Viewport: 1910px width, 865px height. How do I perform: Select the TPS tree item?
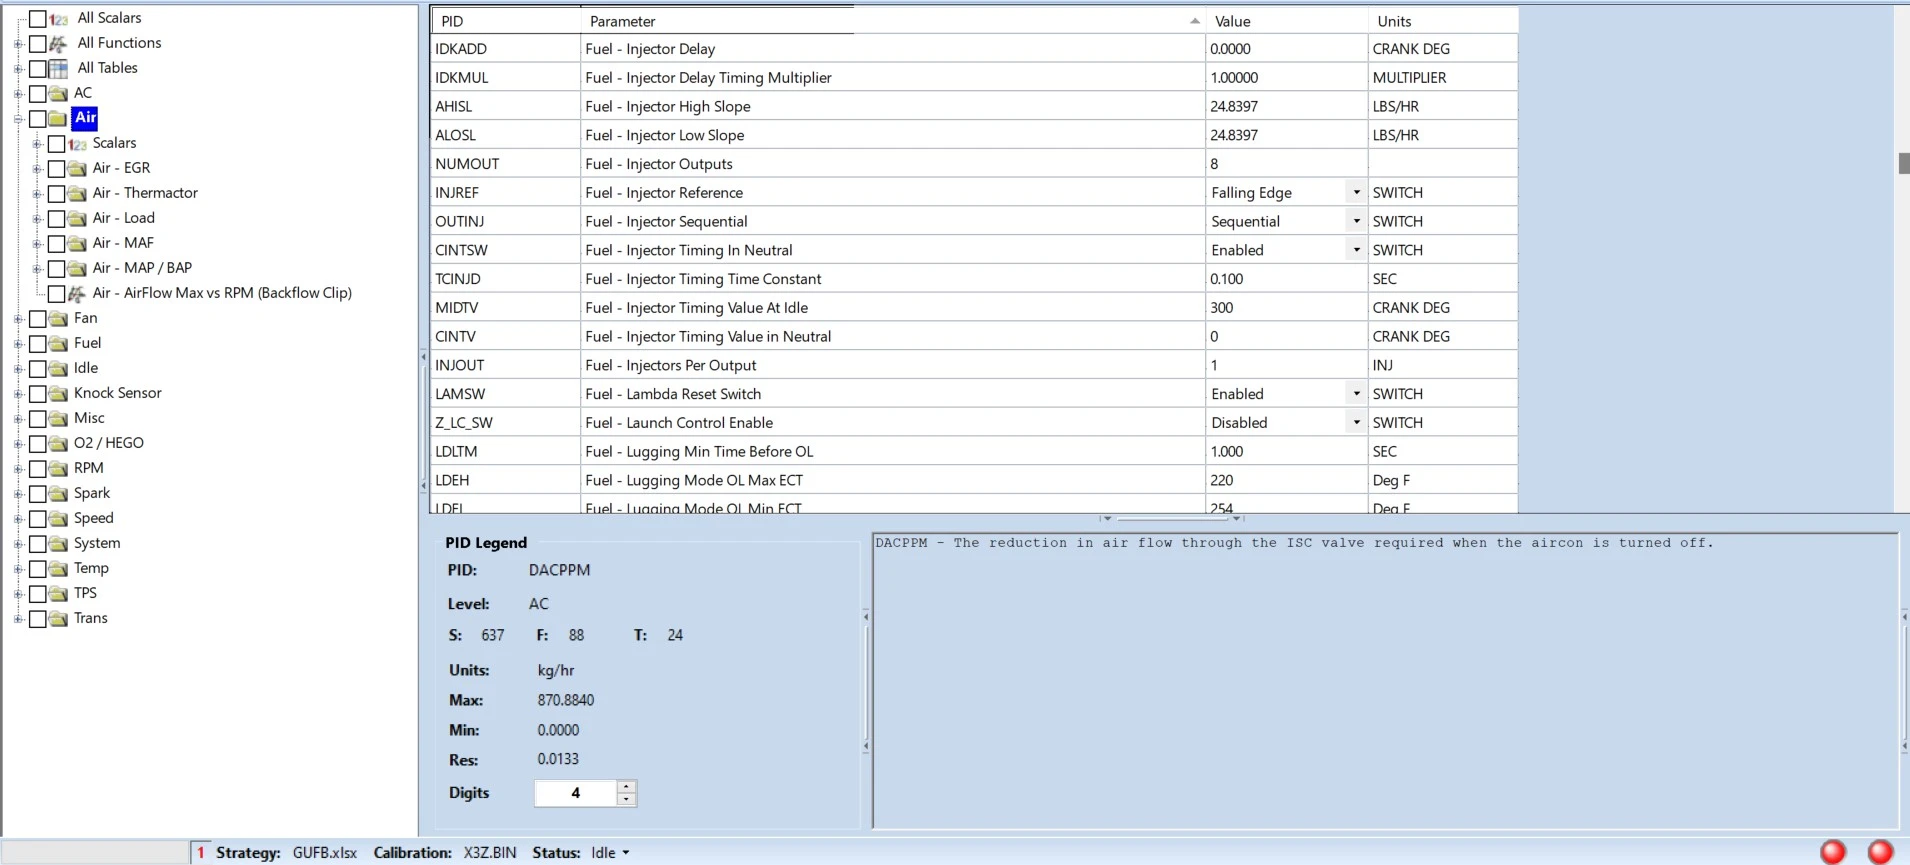click(x=85, y=593)
